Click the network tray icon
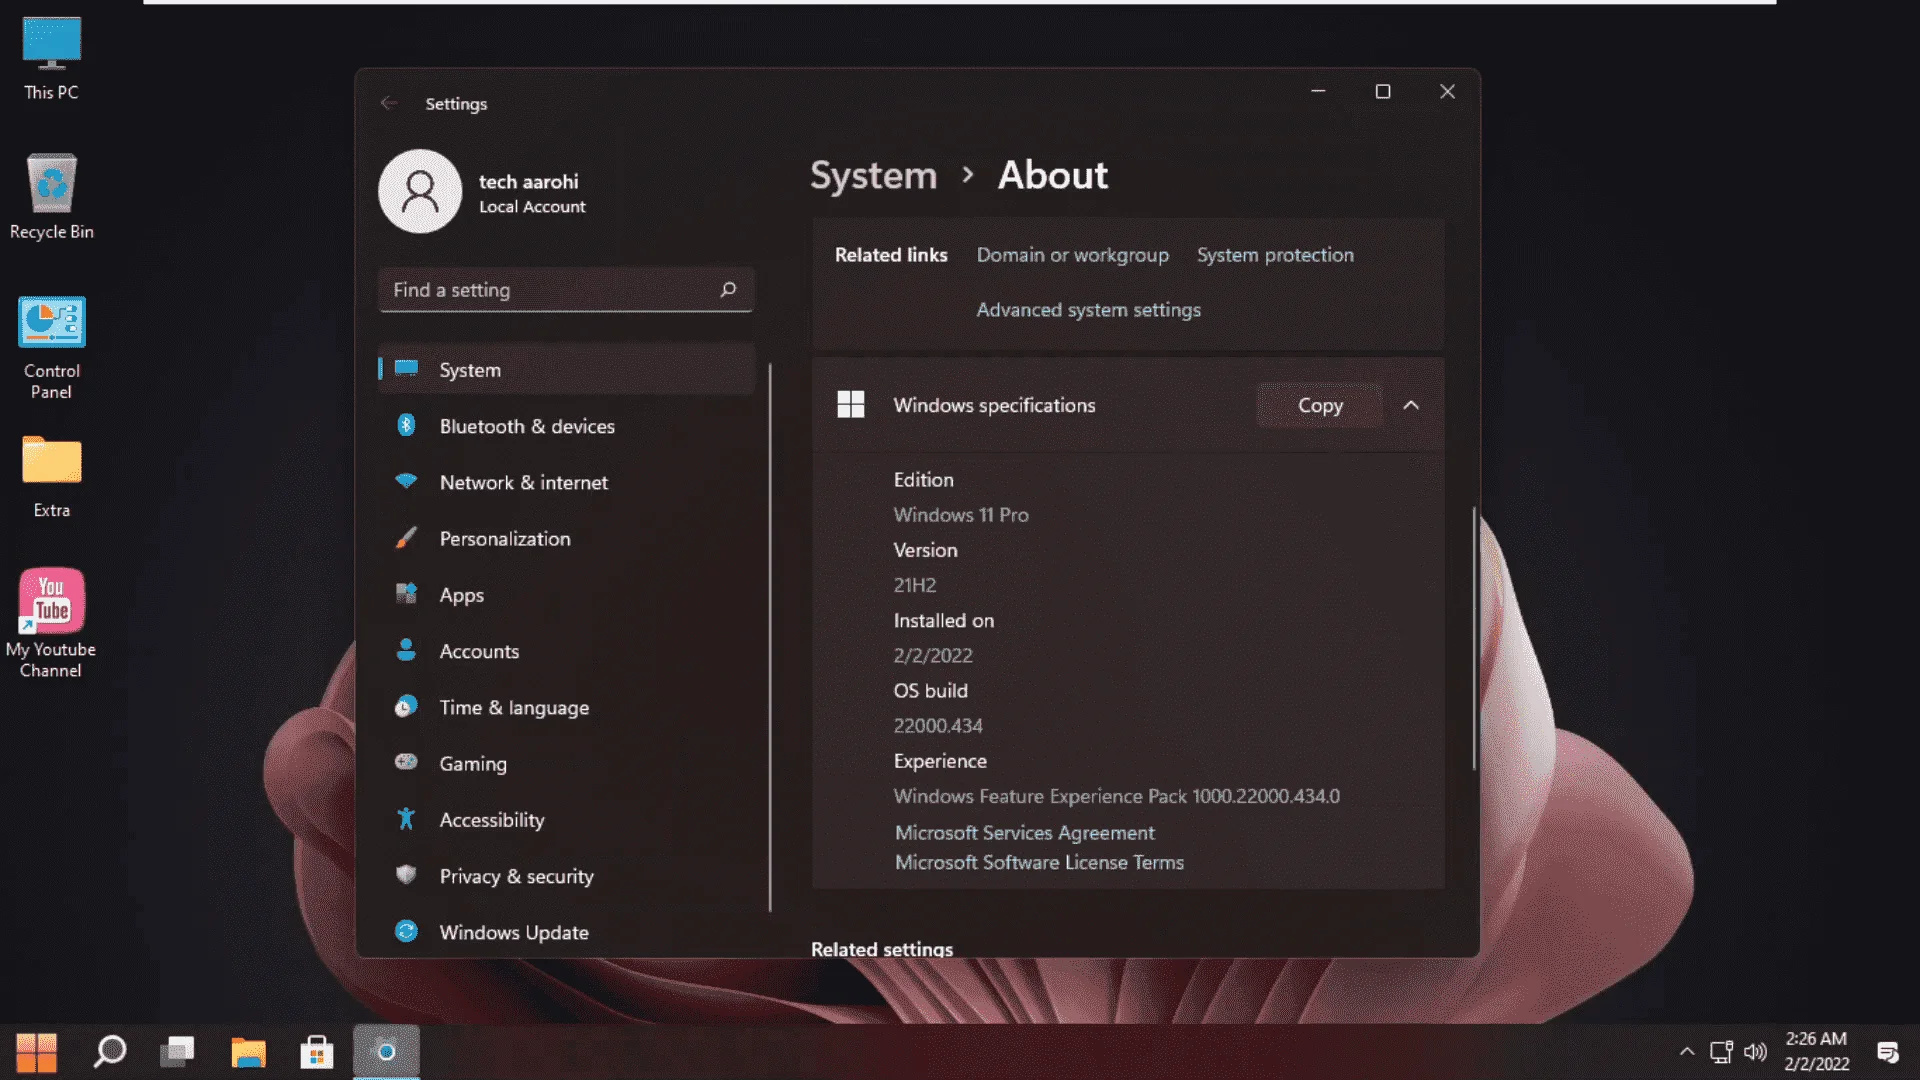 tap(1721, 1052)
